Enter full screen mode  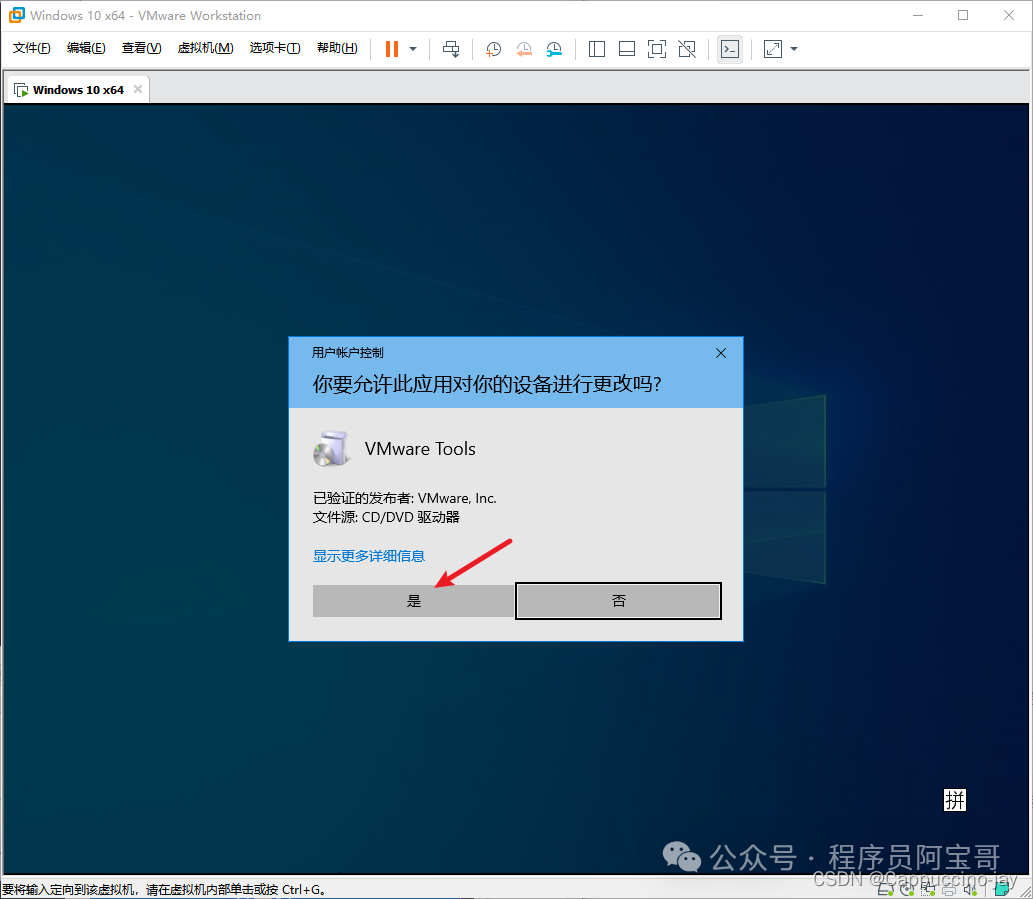pos(657,49)
